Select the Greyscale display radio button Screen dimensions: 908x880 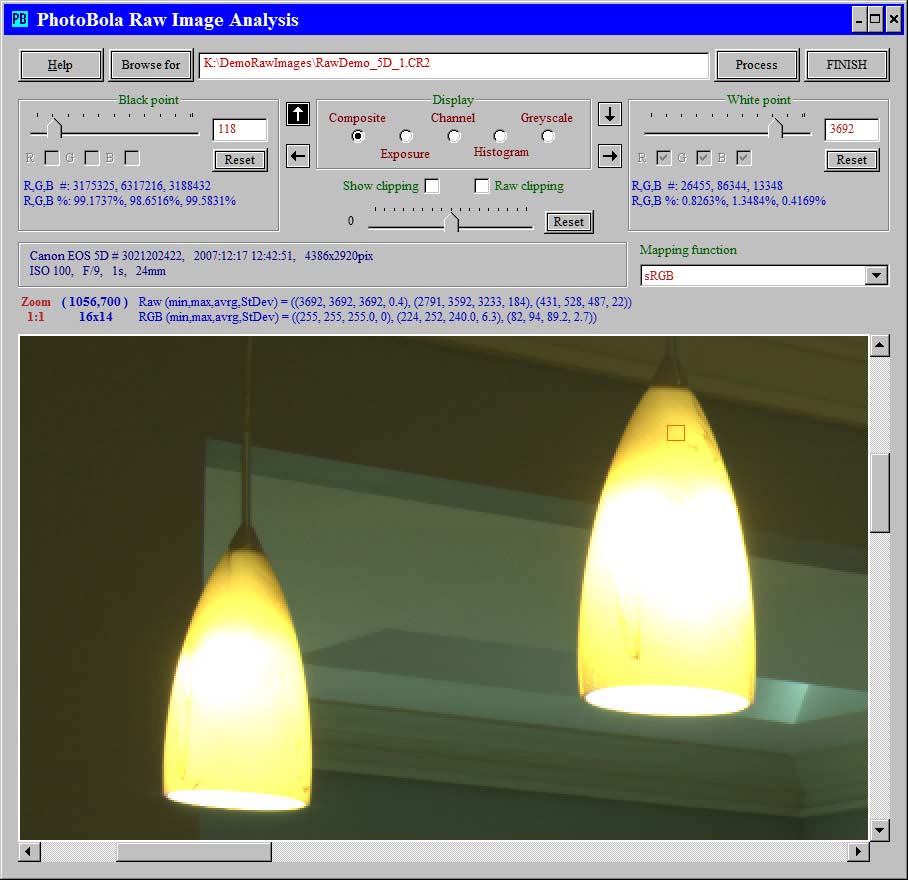(548, 136)
